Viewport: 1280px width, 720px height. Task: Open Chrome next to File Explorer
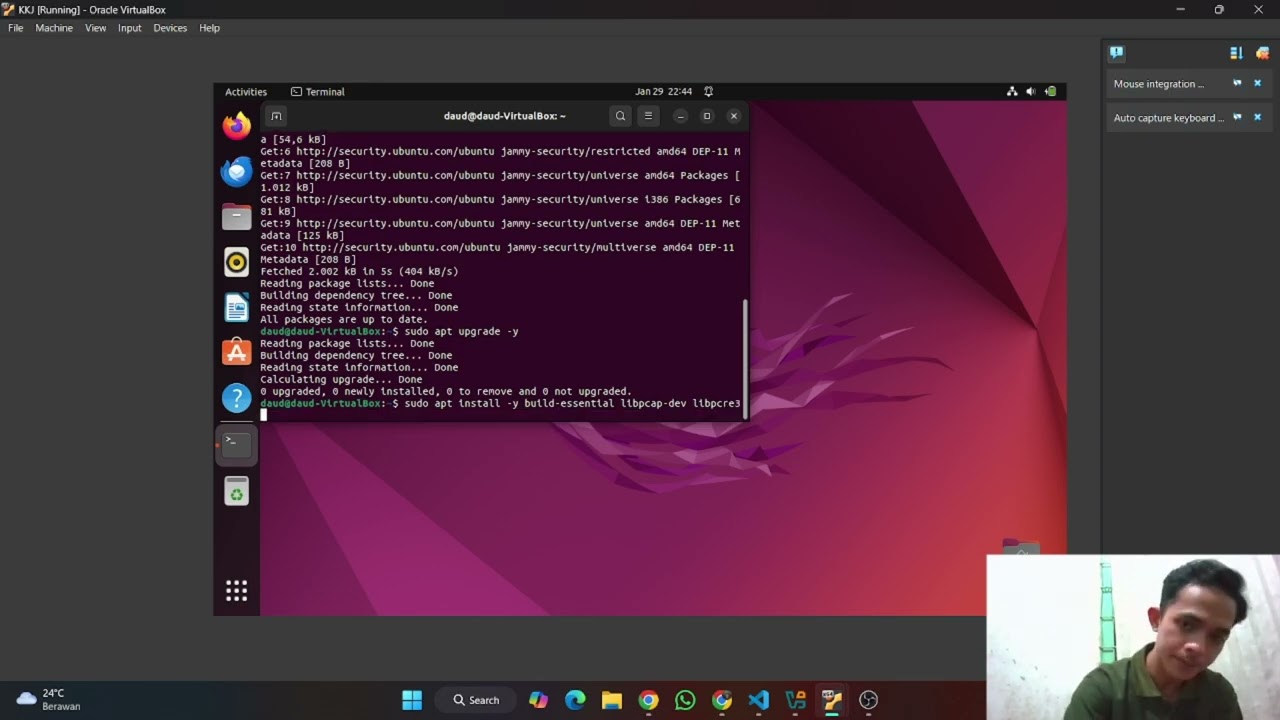click(x=648, y=700)
